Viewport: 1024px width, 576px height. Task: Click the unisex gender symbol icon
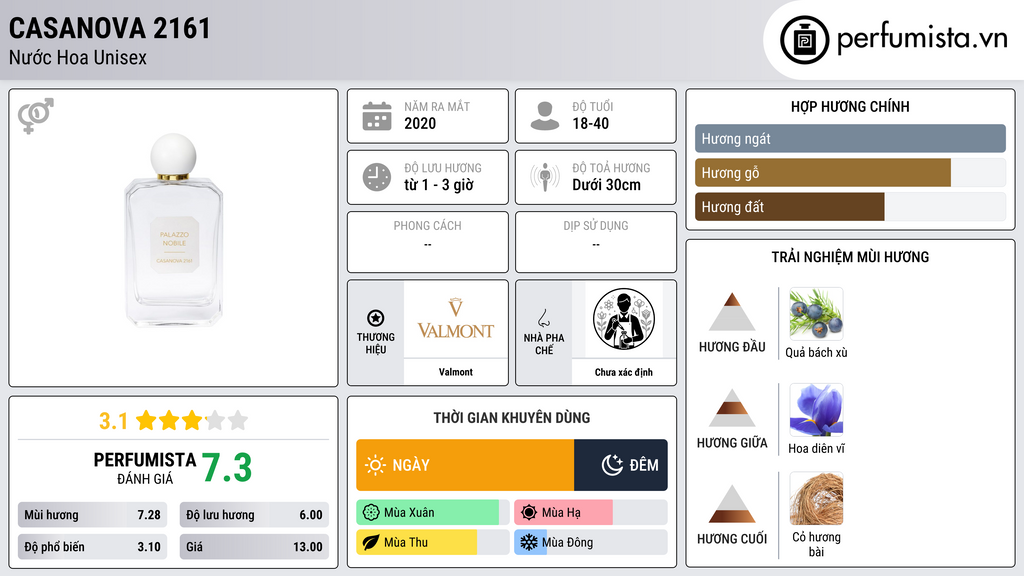pos(36,116)
